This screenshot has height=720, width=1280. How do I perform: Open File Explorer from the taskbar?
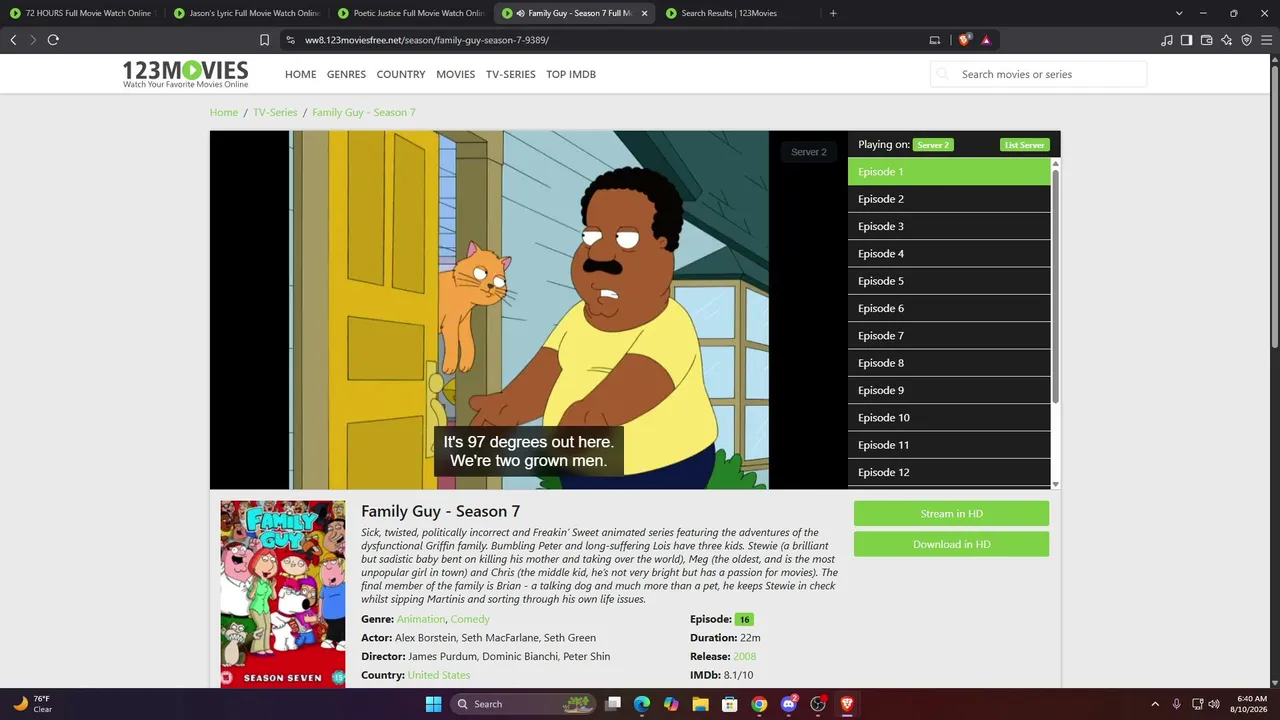click(x=701, y=704)
